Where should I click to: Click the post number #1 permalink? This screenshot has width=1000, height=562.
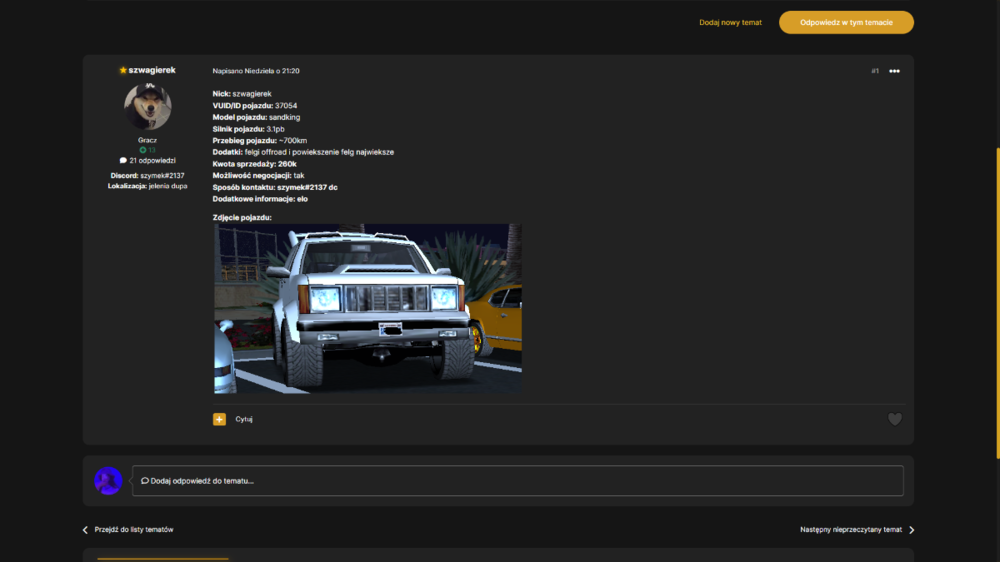[875, 71]
